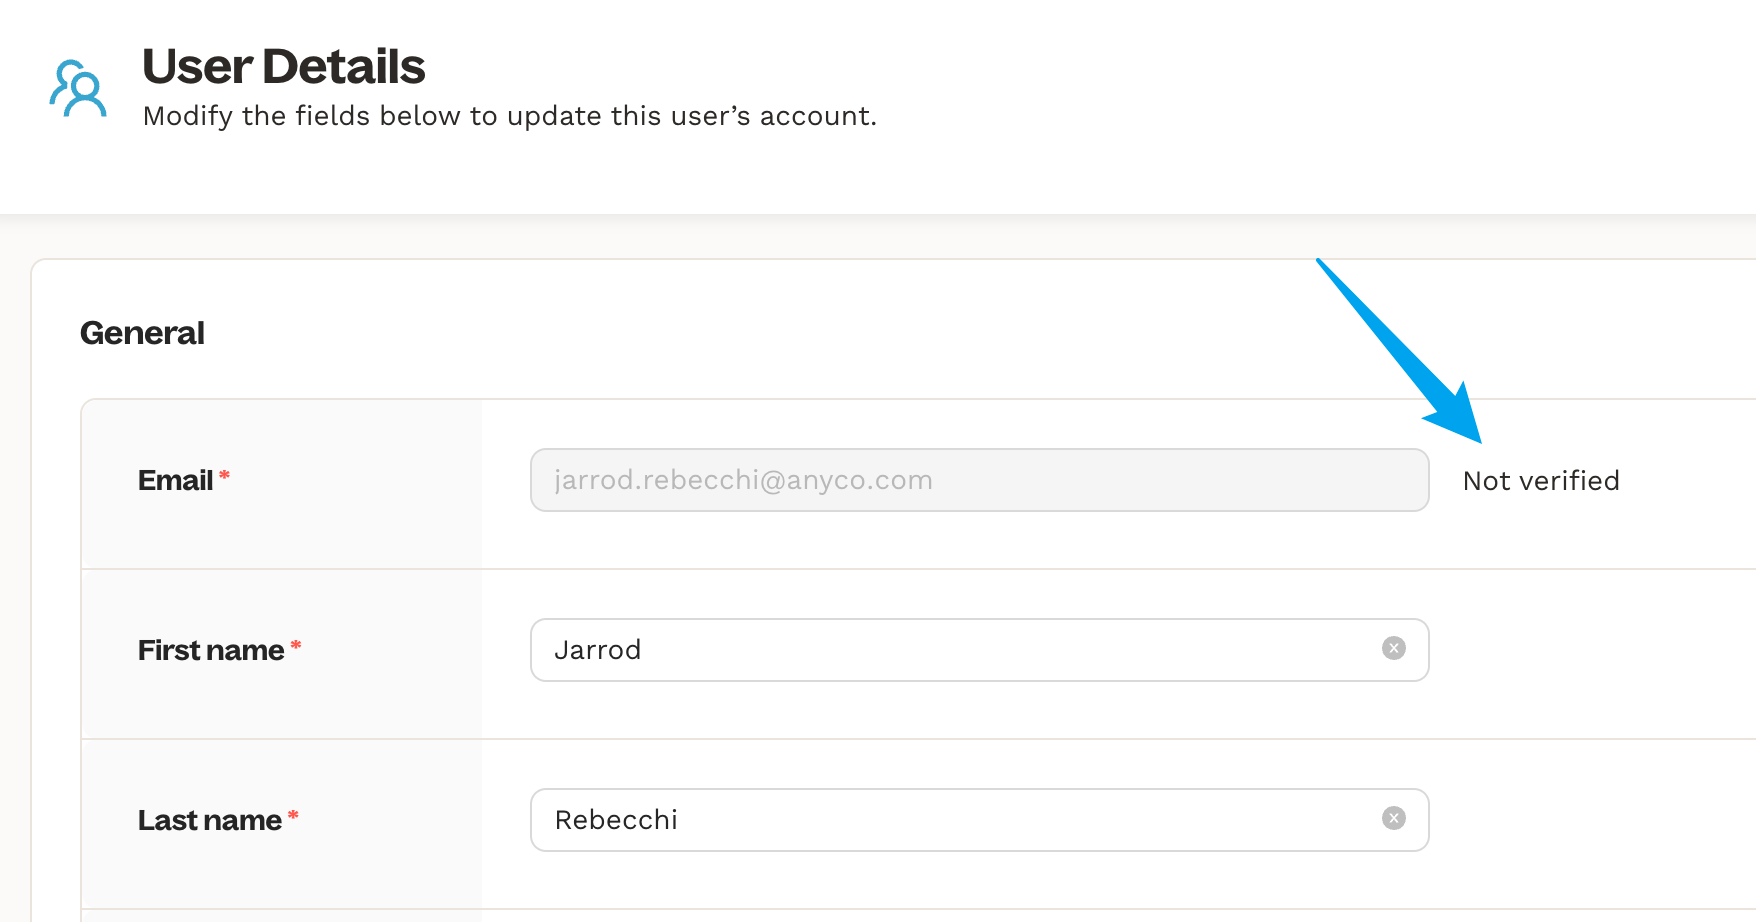Click the red asterisk next to Email

[x=225, y=475]
